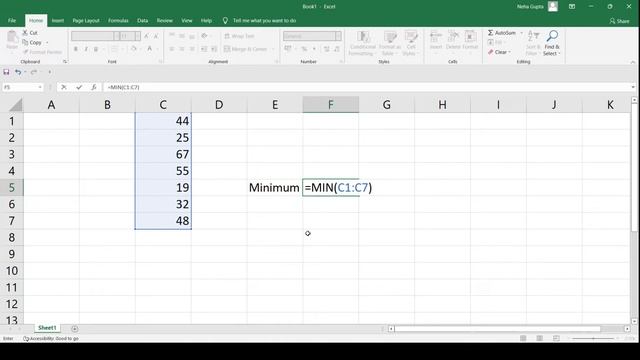
Task: Collapse the ribbon with the caret
Action: [x=633, y=62]
